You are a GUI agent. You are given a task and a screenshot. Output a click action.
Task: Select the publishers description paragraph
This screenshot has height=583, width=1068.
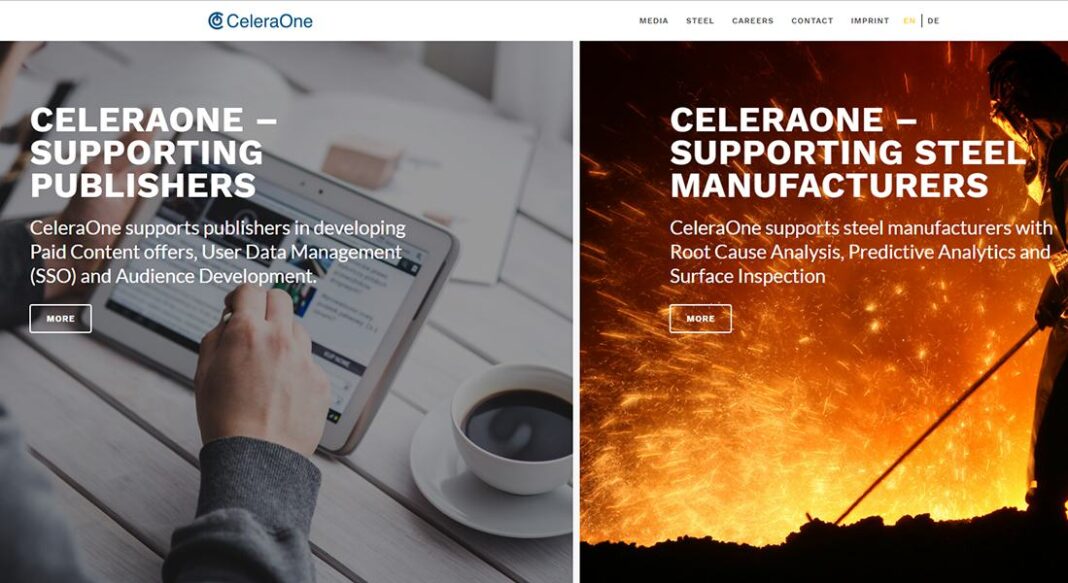pyautogui.click(x=218, y=252)
